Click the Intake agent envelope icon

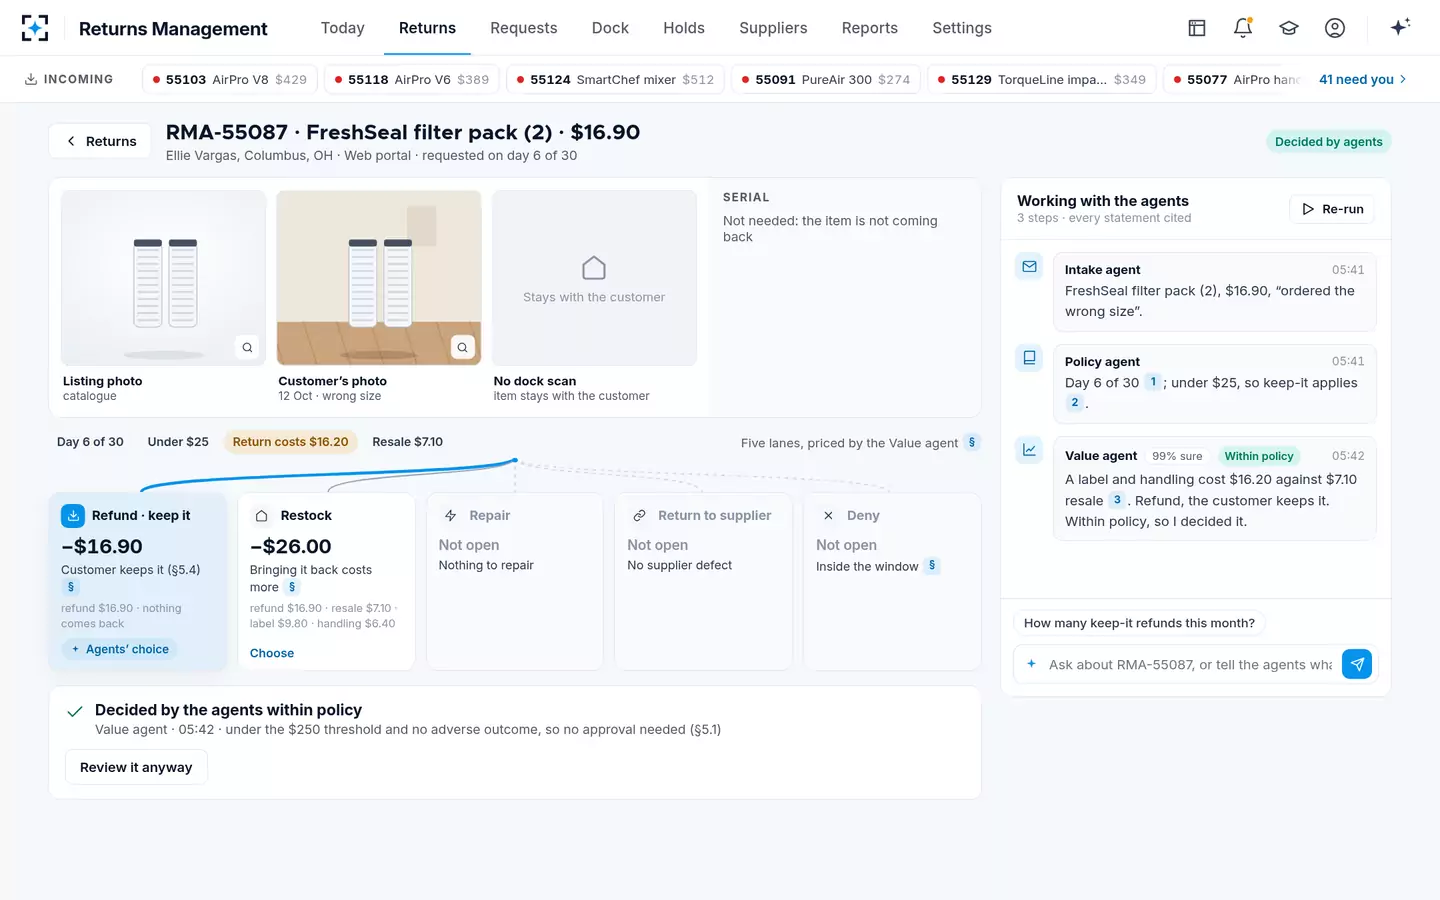coord(1029,267)
